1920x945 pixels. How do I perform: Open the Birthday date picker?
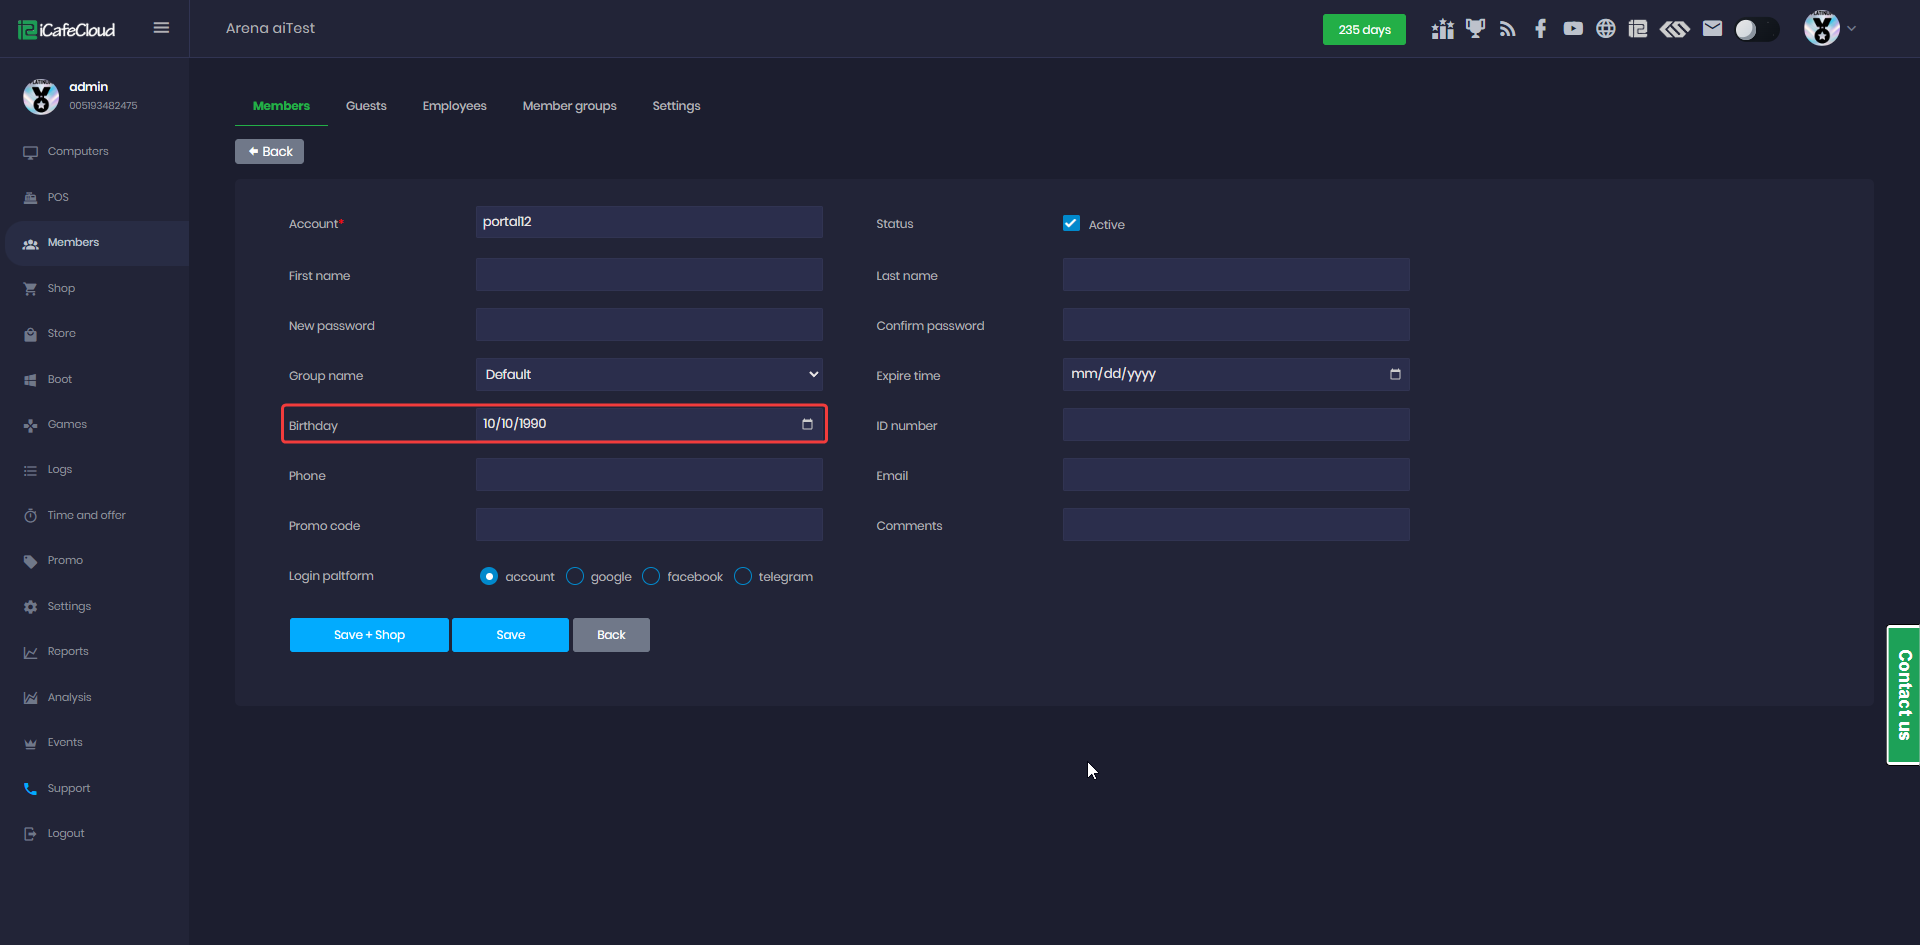[x=807, y=424]
